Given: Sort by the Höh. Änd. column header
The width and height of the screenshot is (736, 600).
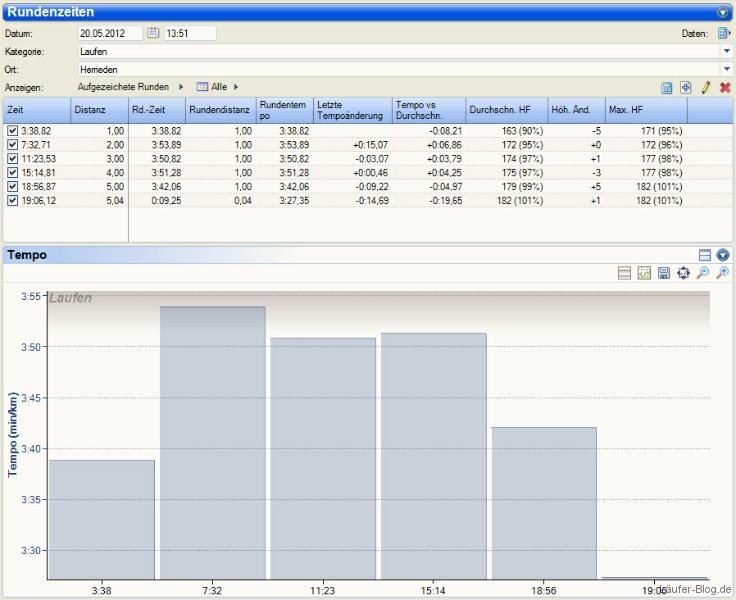Looking at the screenshot, I should (576, 110).
